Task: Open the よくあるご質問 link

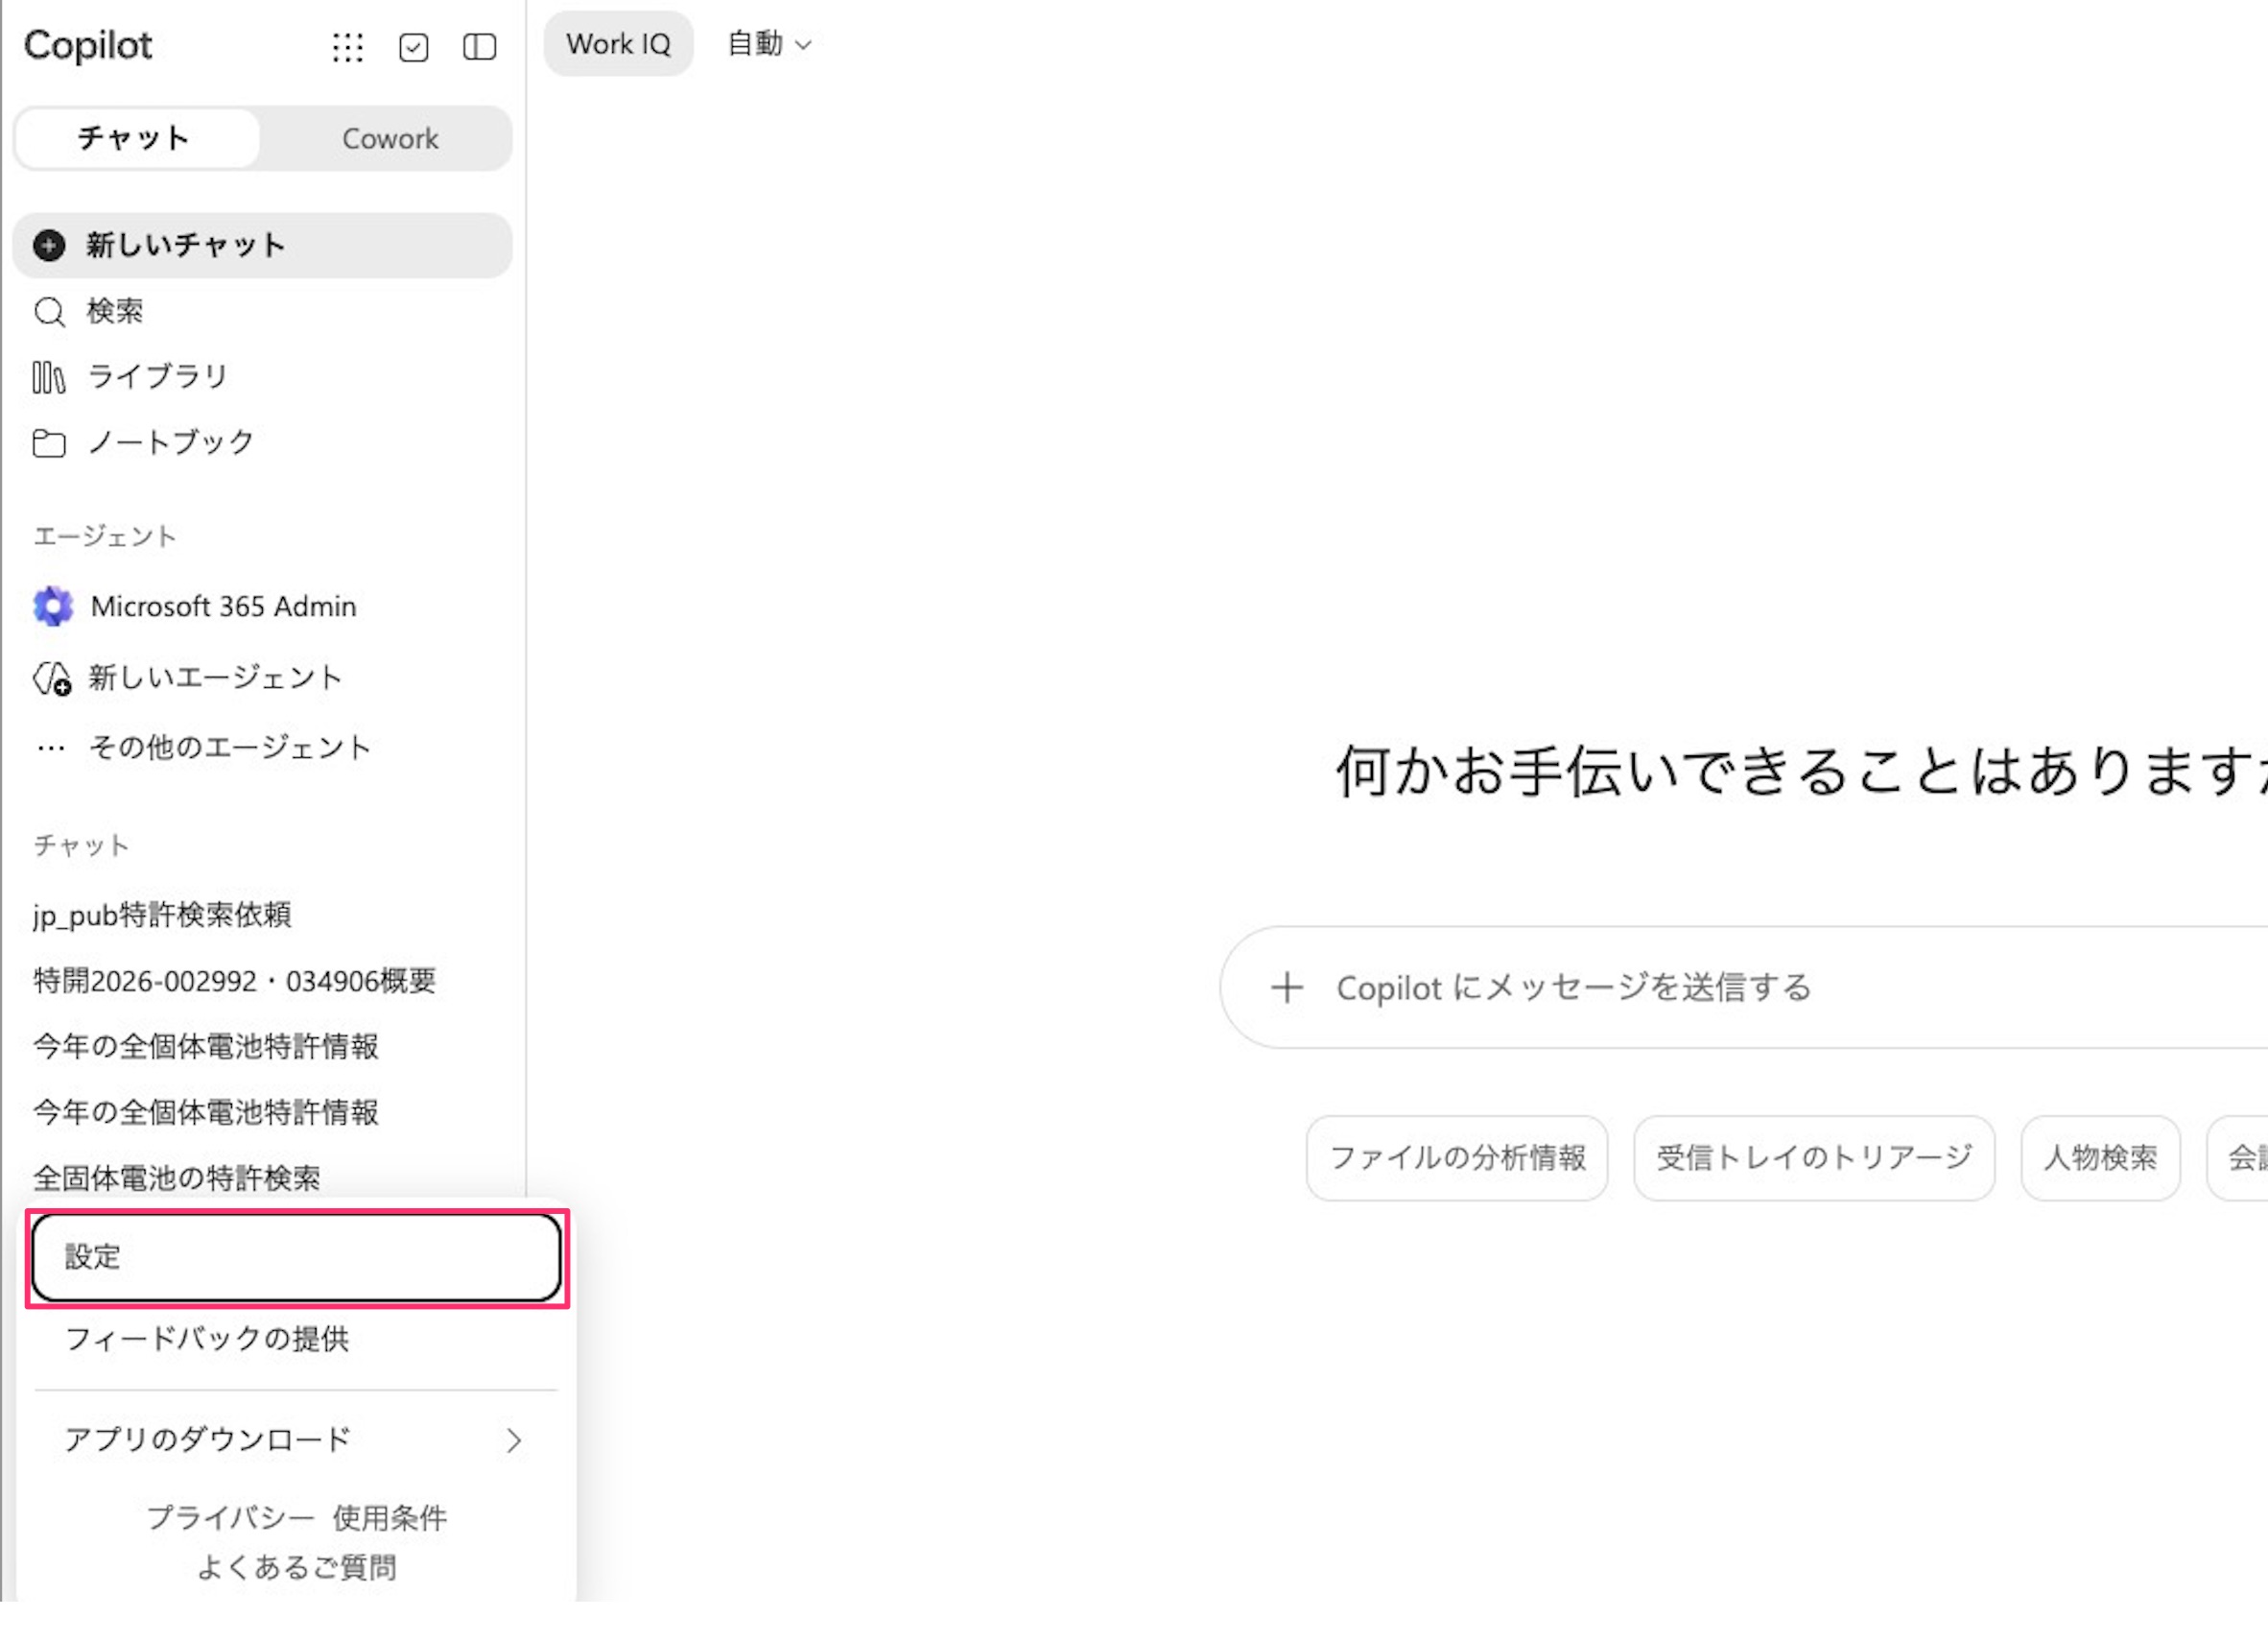Action: 297,1566
